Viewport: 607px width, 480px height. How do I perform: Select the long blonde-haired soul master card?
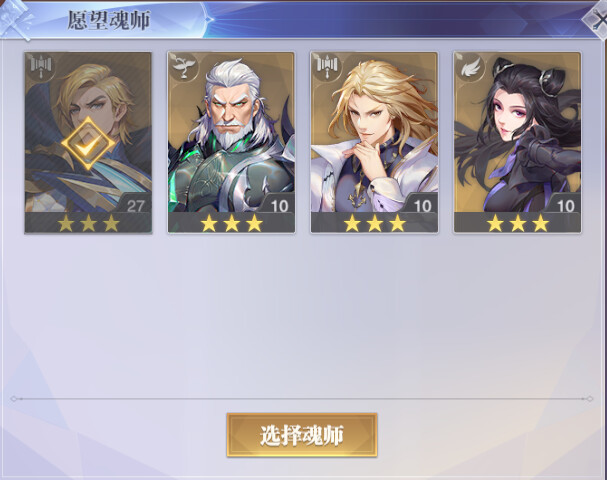(x=374, y=143)
